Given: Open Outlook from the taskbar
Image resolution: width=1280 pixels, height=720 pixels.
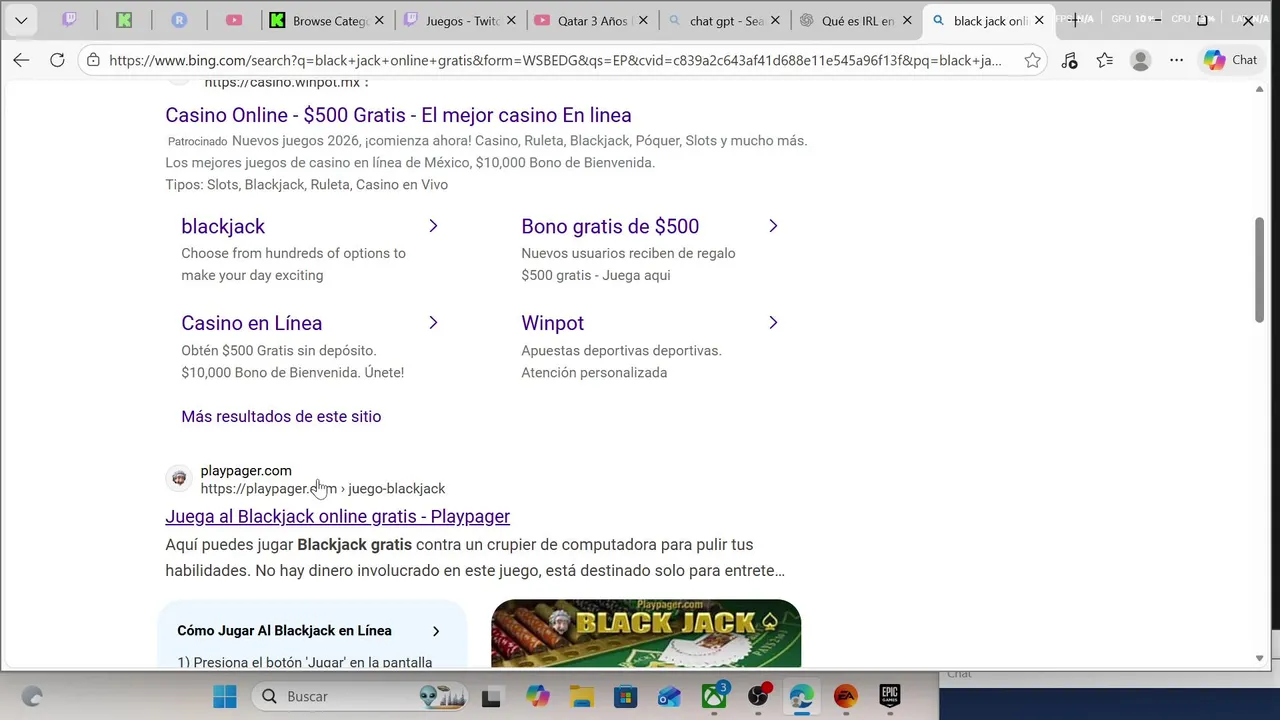Looking at the screenshot, I should (x=669, y=696).
